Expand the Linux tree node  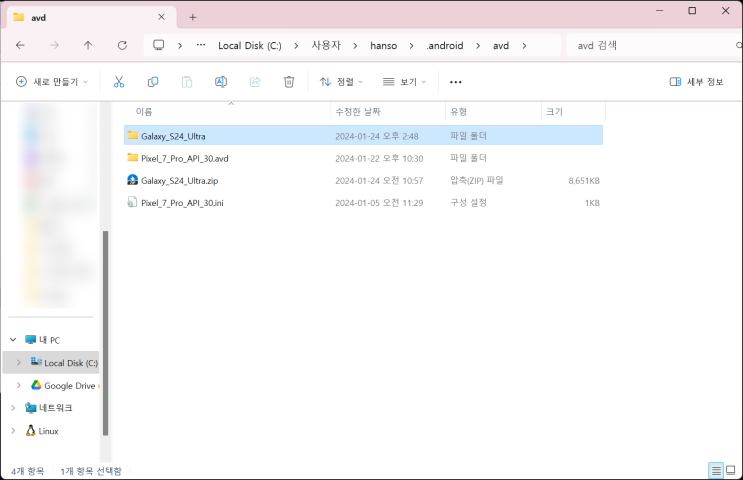pyautogui.click(x=13, y=431)
